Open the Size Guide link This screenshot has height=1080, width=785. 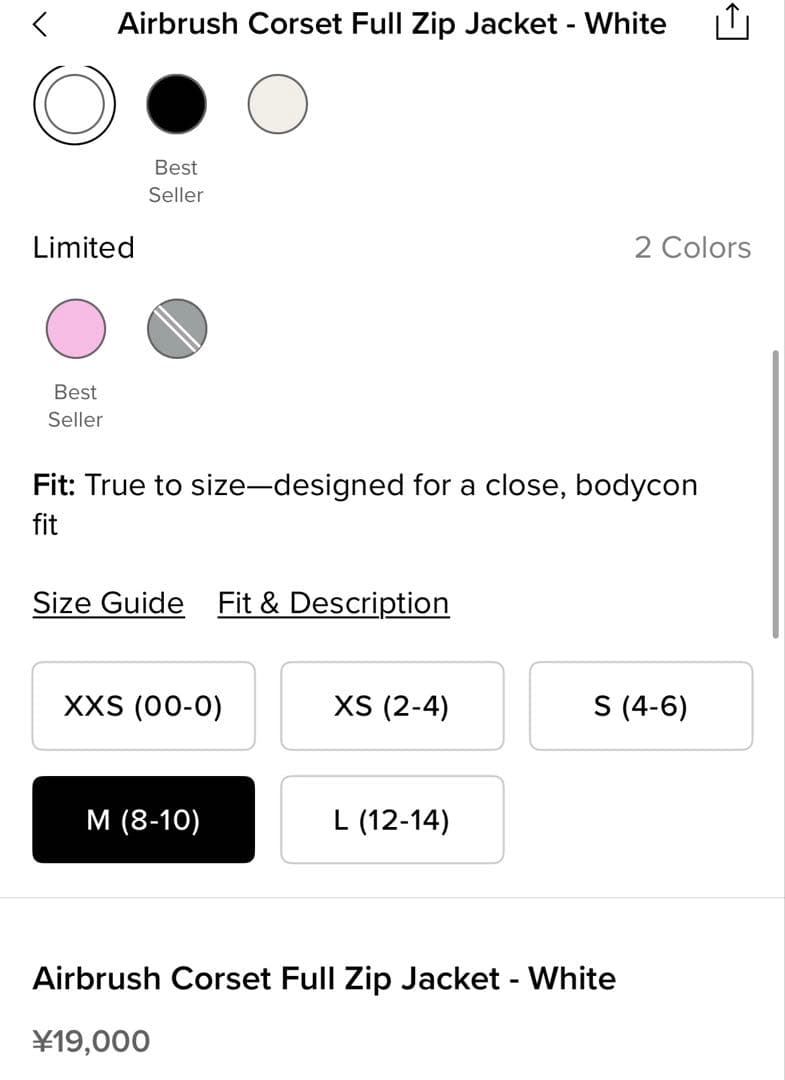108,603
